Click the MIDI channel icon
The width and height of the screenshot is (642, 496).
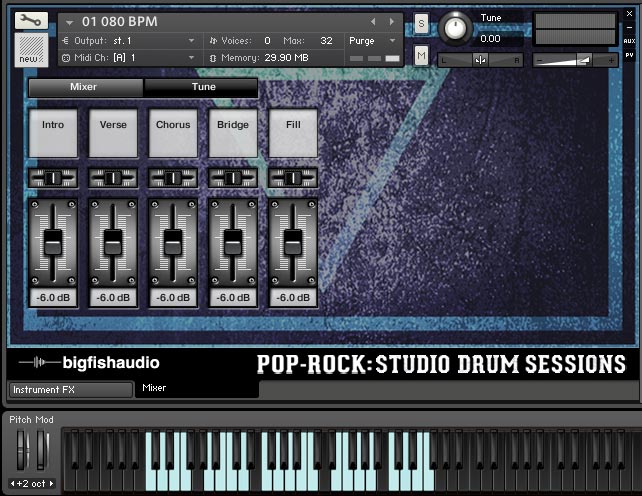pyautogui.click(x=66, y=58)
